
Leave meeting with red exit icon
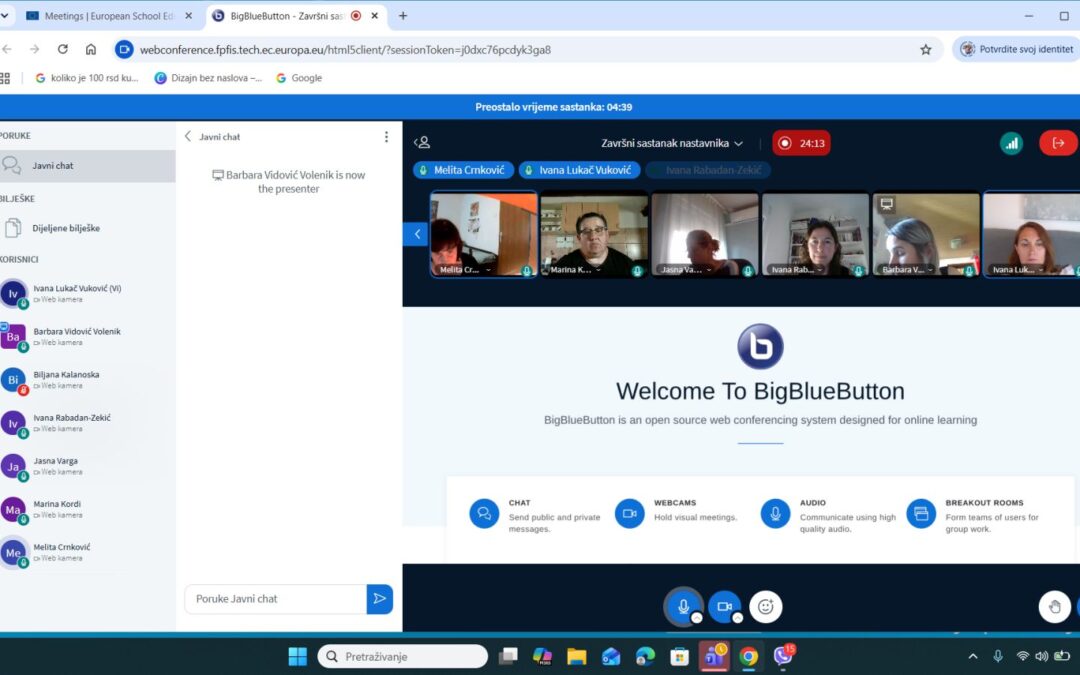pos(1058,143)
